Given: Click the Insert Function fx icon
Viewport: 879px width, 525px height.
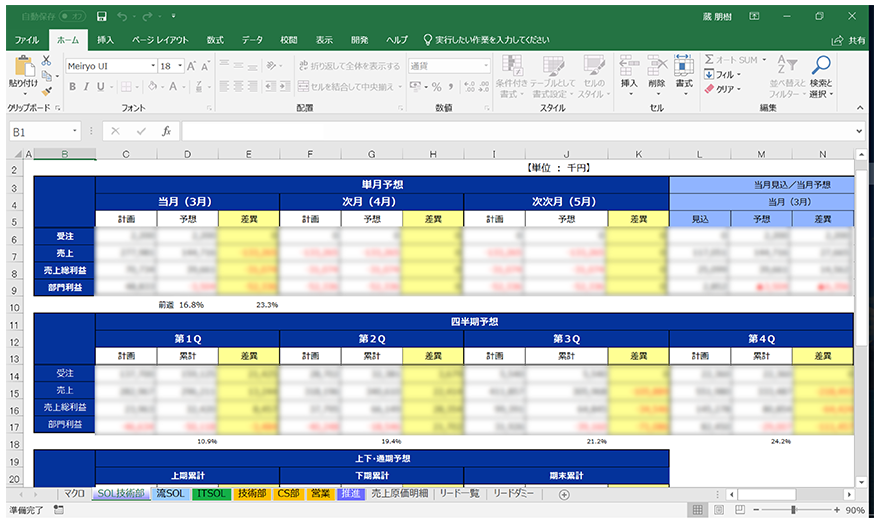Looking at the screenshot, I should tap(166, 131).
